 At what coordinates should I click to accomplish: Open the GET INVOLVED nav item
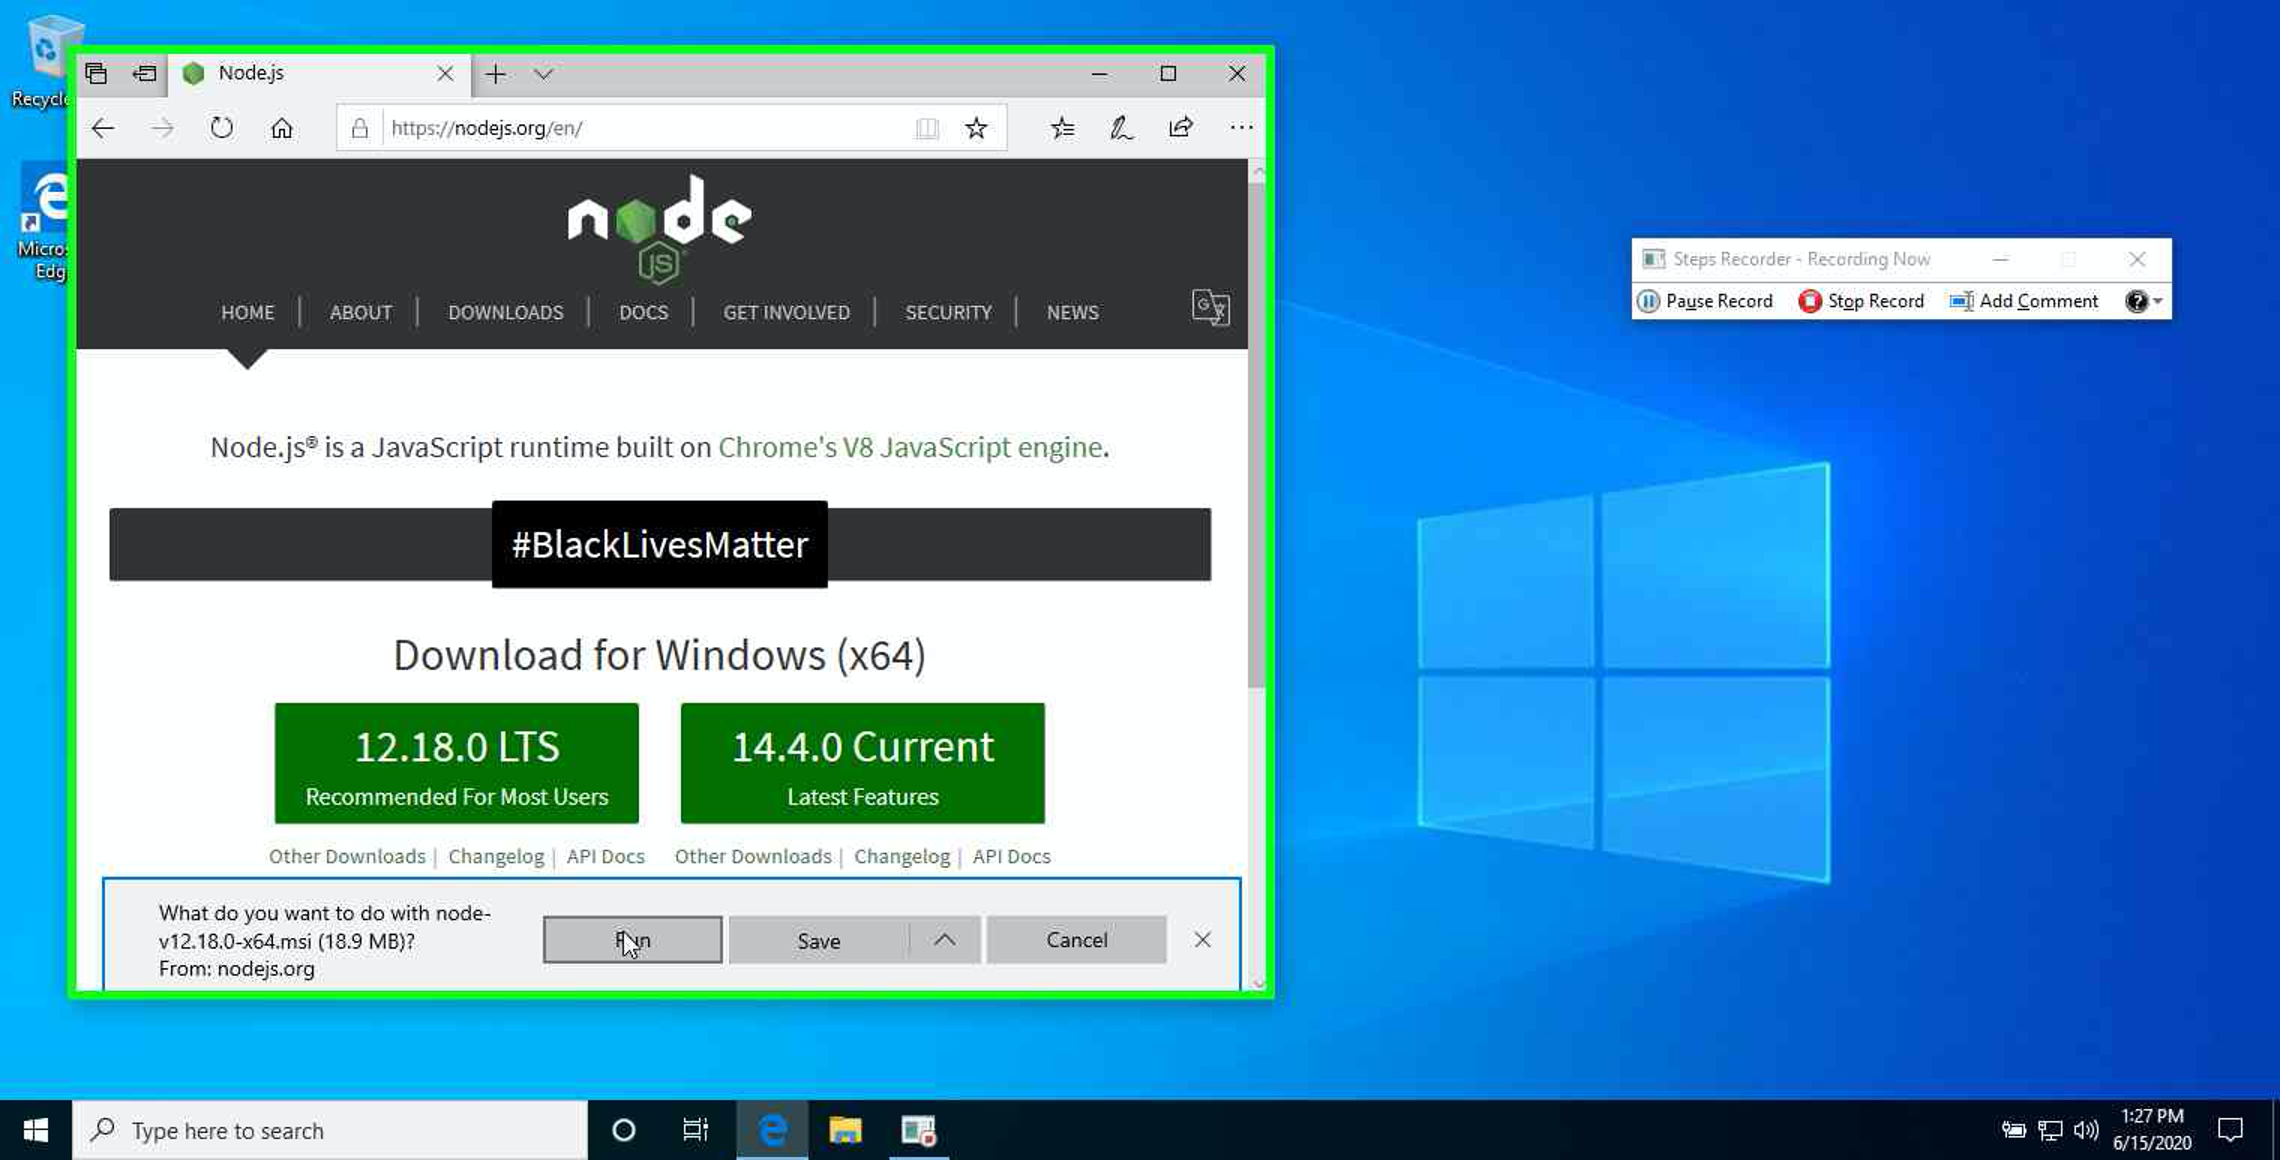pos(787,313)
